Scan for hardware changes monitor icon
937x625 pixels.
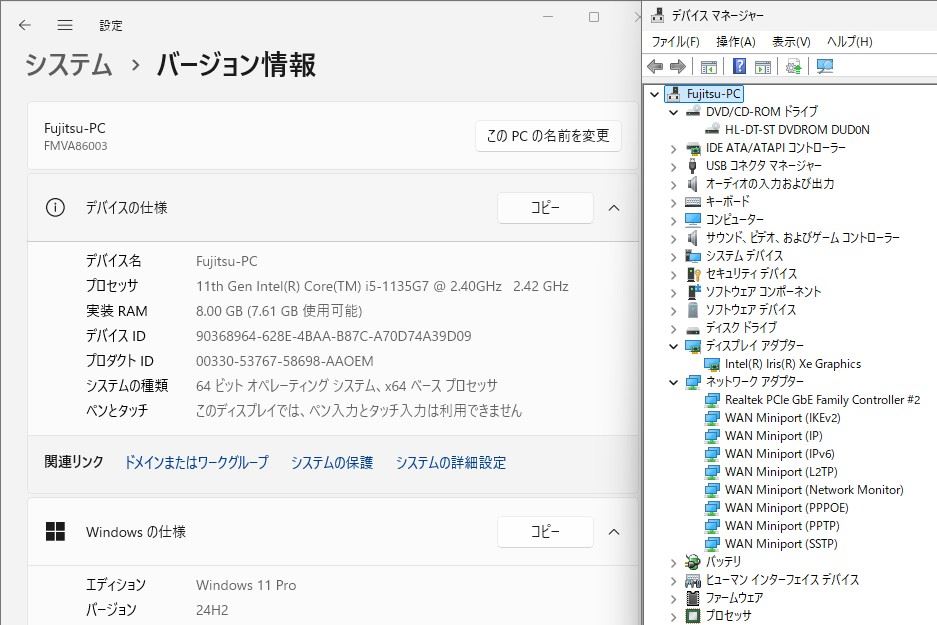point(825,66)
